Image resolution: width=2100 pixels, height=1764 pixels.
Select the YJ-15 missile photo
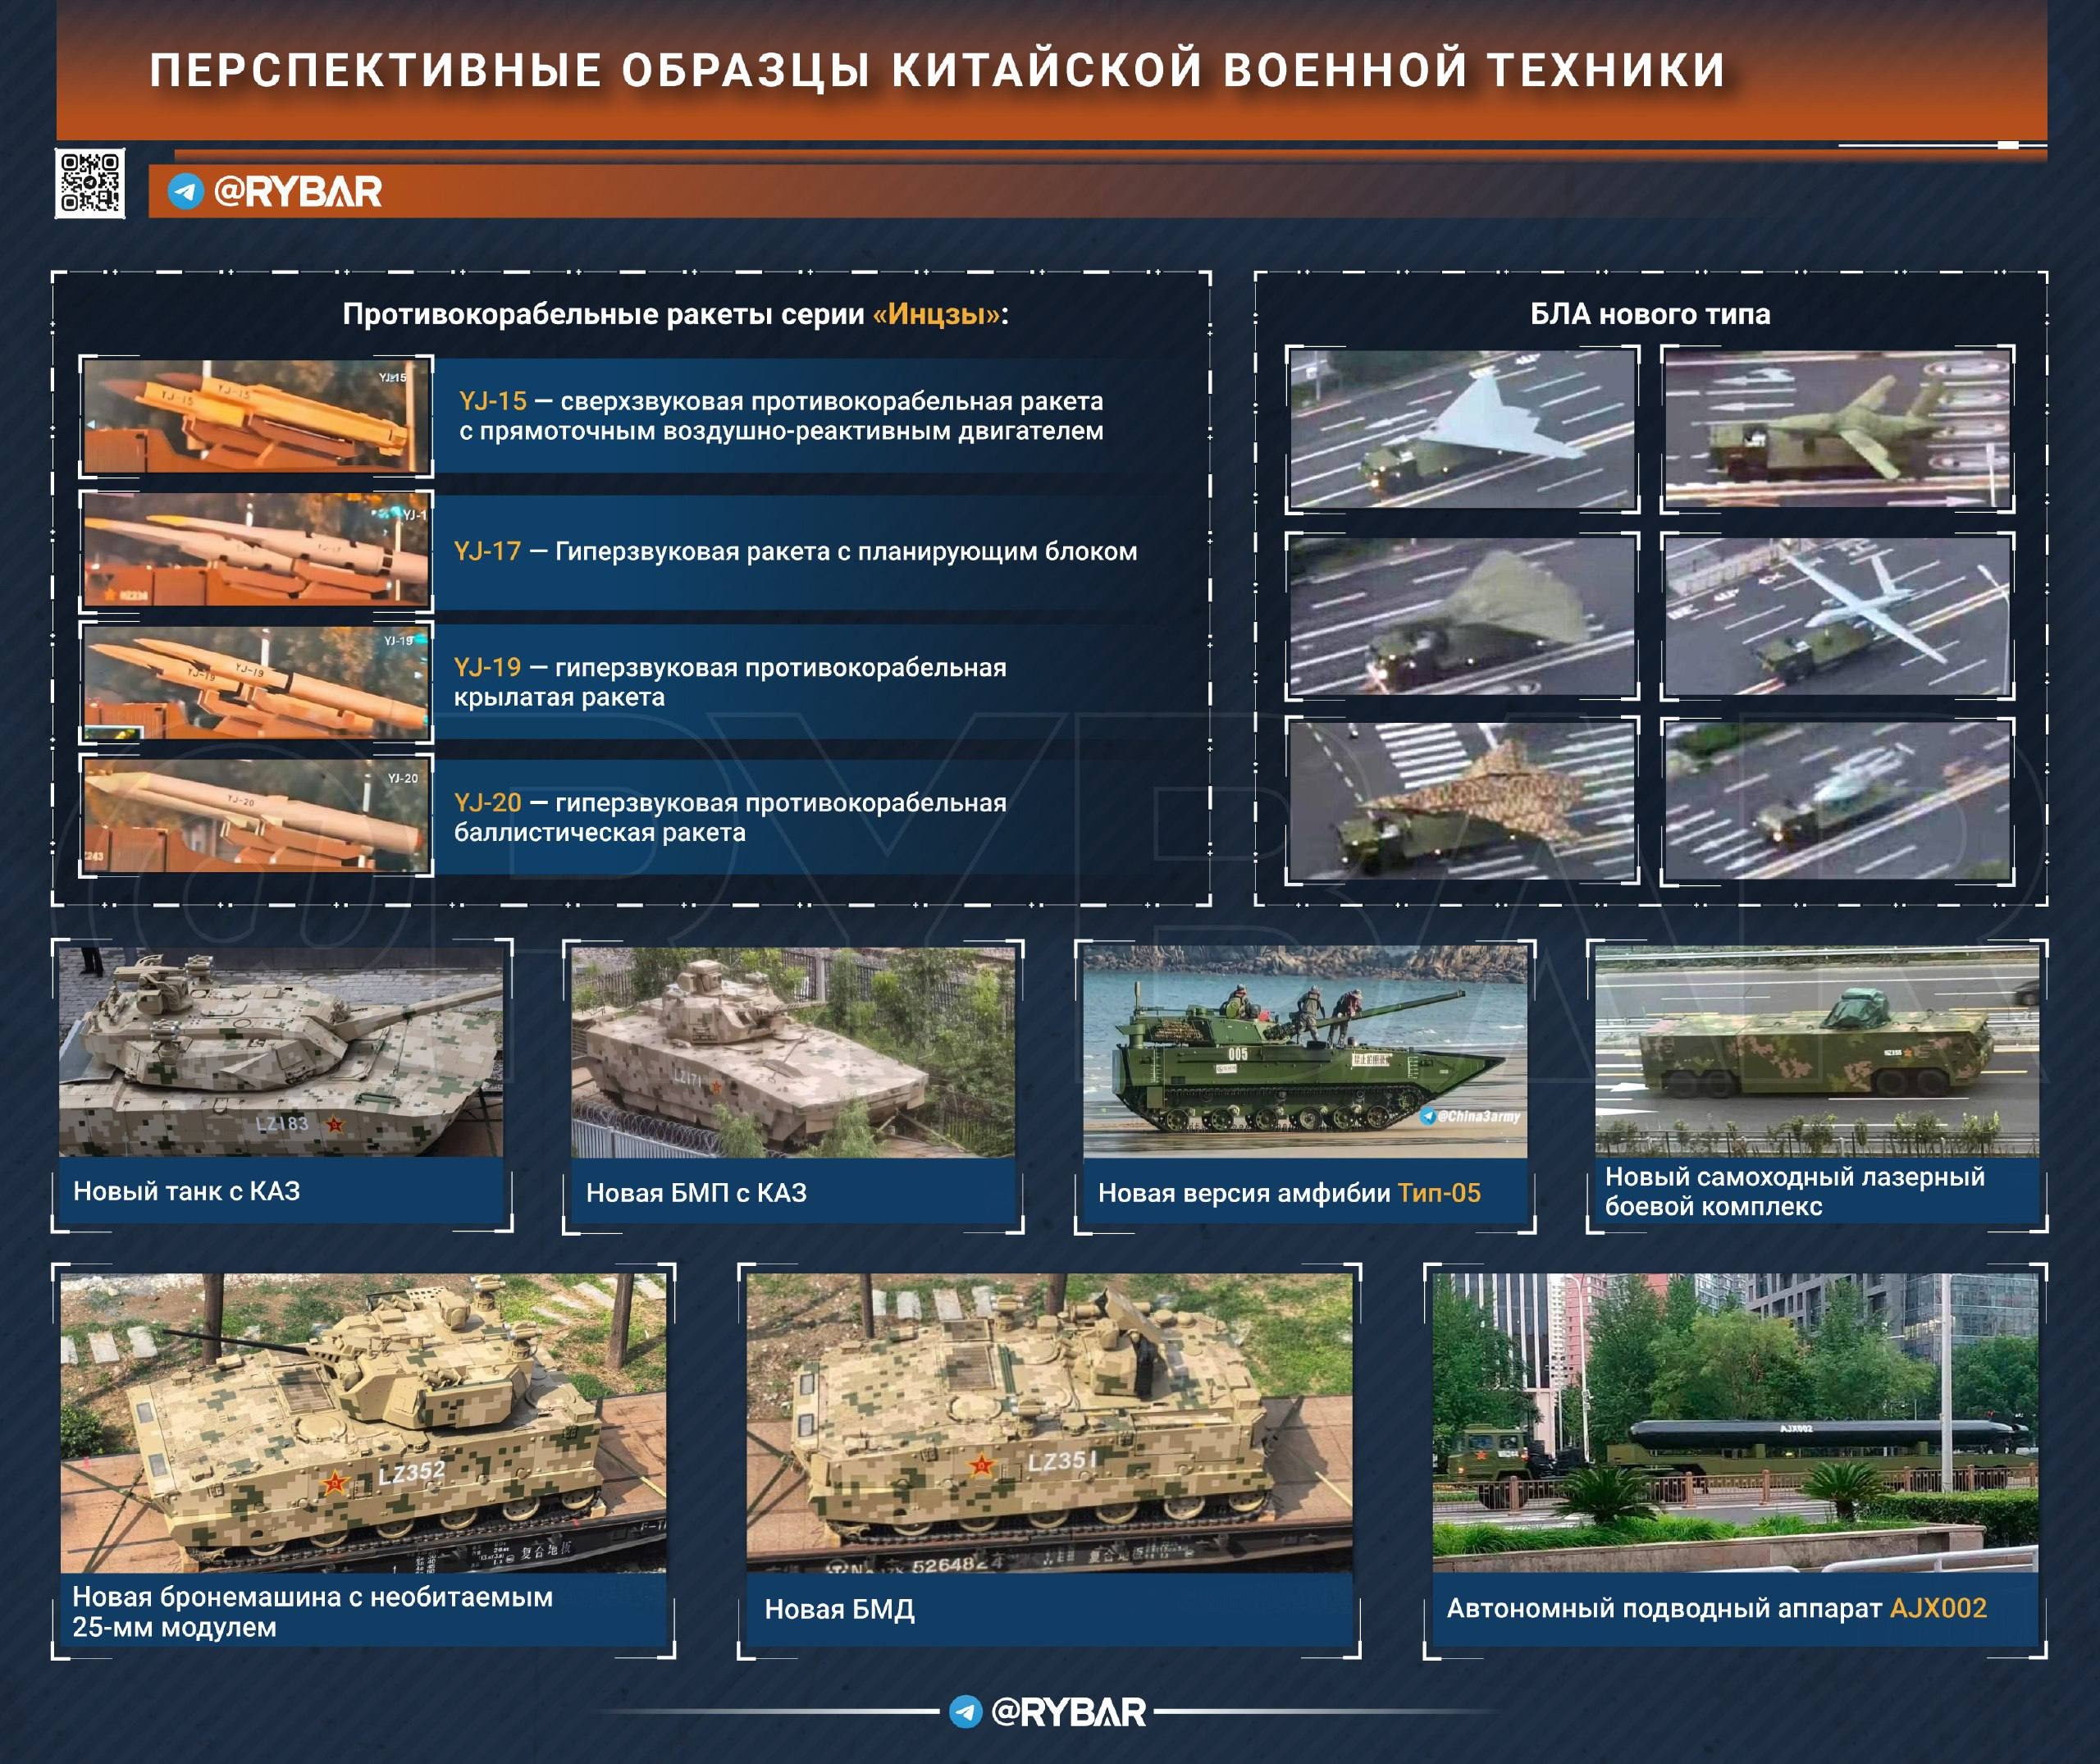point(256,416)
